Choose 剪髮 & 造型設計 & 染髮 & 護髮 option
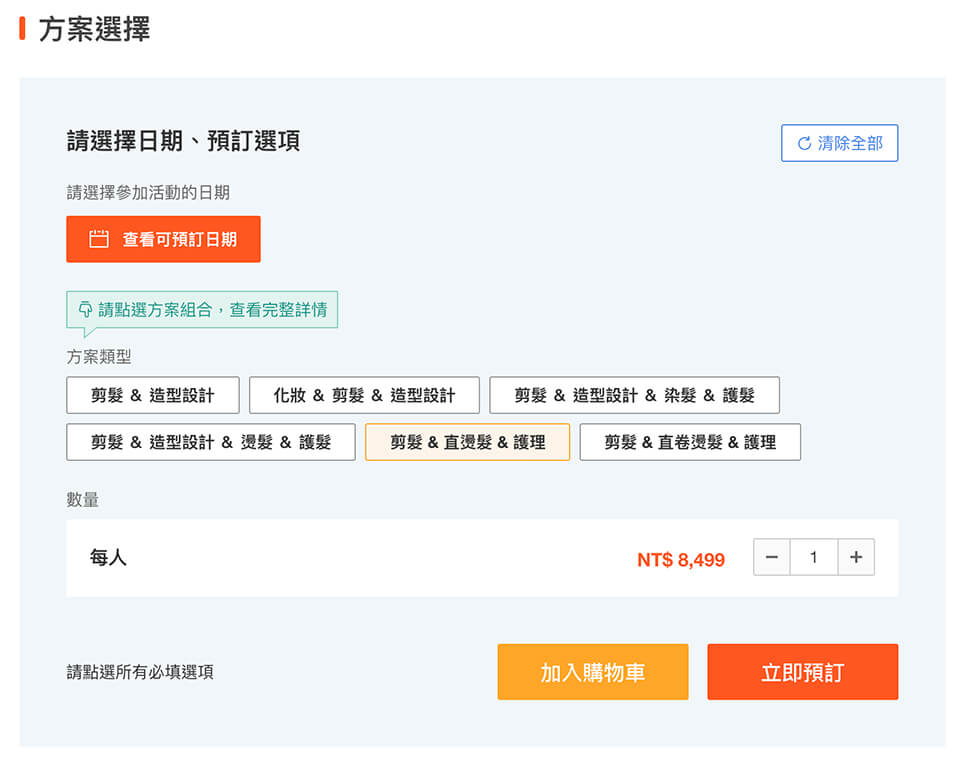Viewport: 960px width, 761px height. point(634,395)
